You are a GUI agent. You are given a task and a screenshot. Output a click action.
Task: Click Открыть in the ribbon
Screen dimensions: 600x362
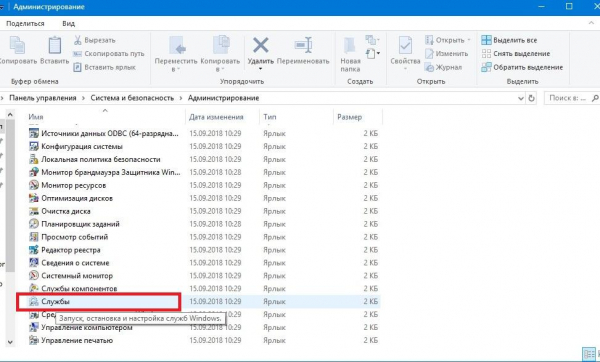[448, 40]
